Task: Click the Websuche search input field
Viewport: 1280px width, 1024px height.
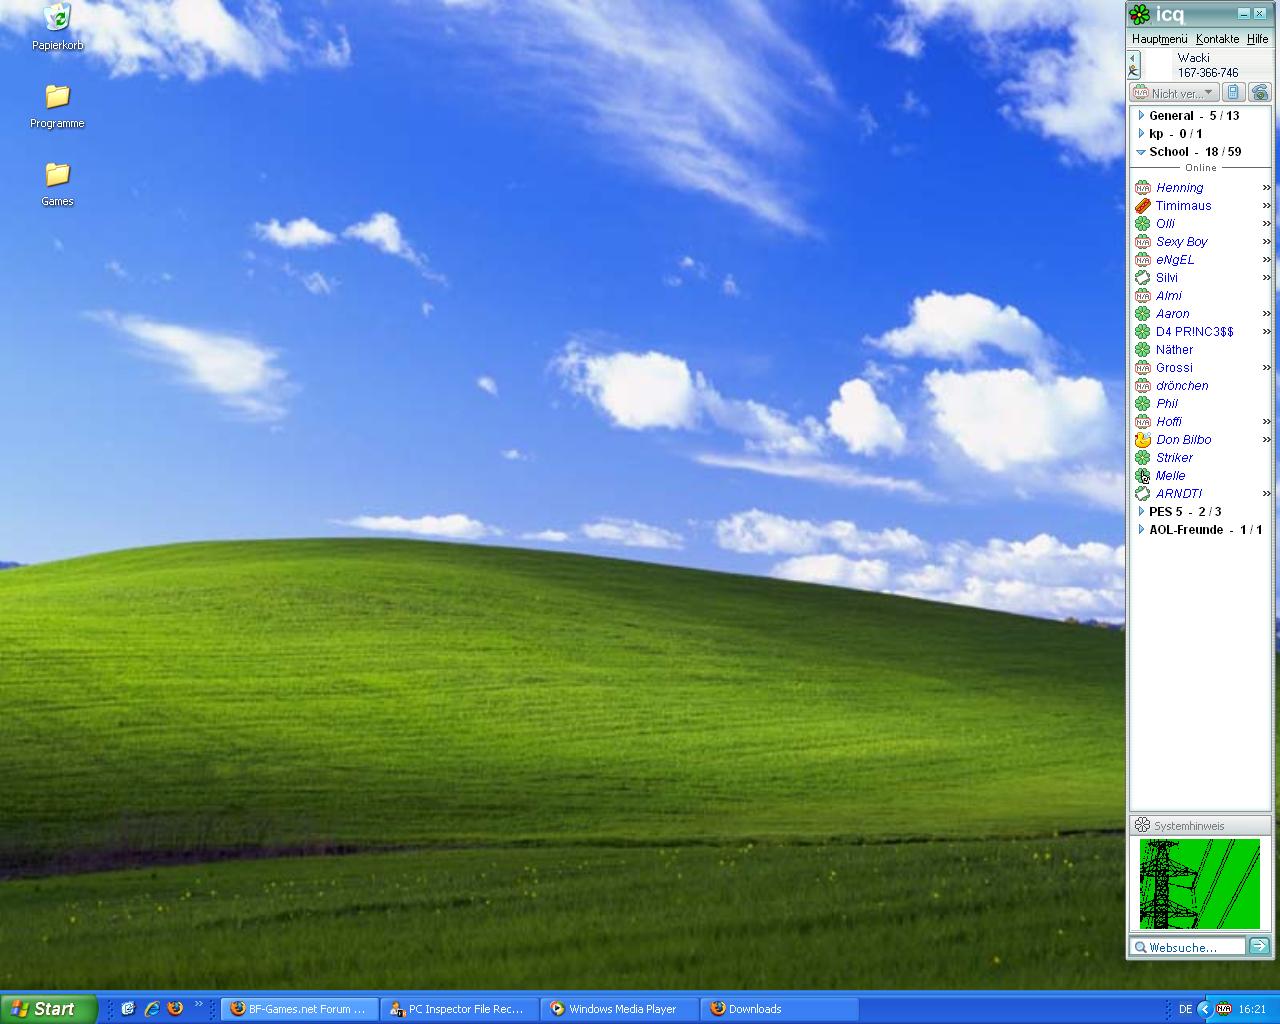Action: 1188,947
